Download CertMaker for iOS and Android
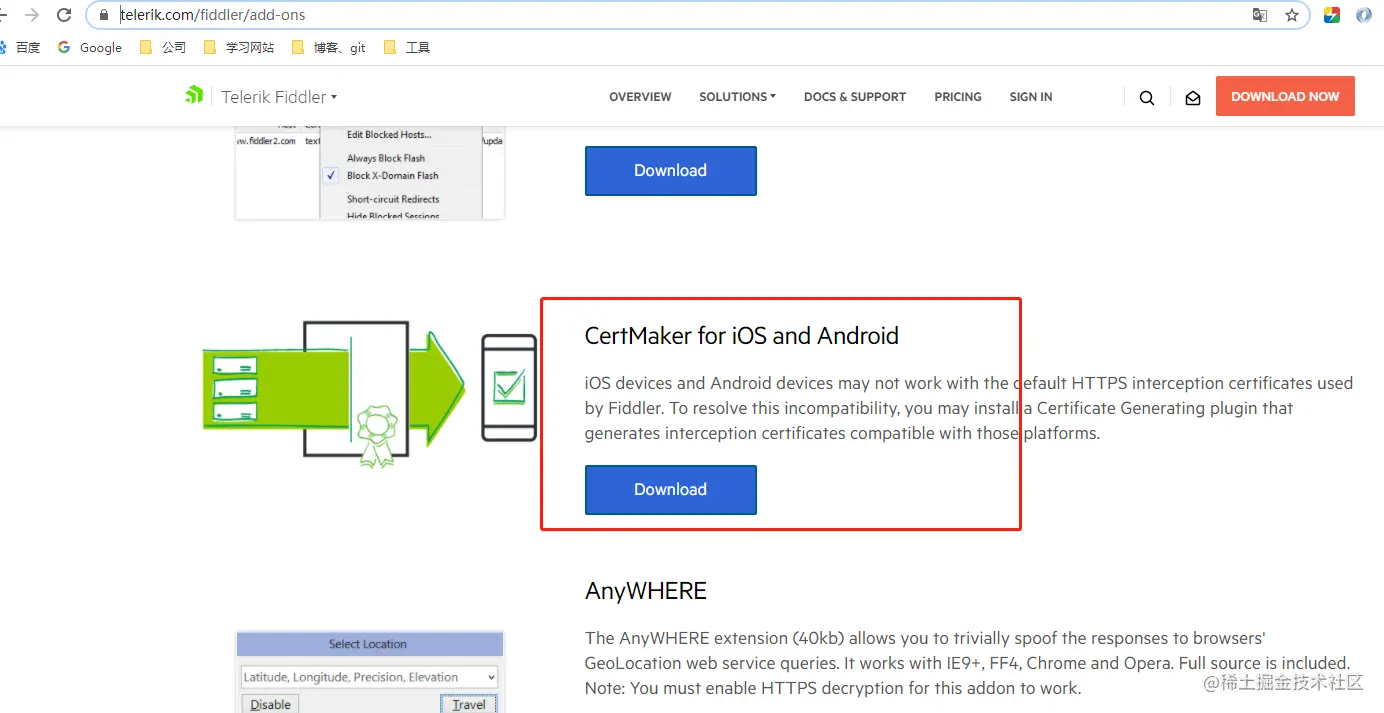The width and height of the screenshot is (1384, 713). pos(670,489)
